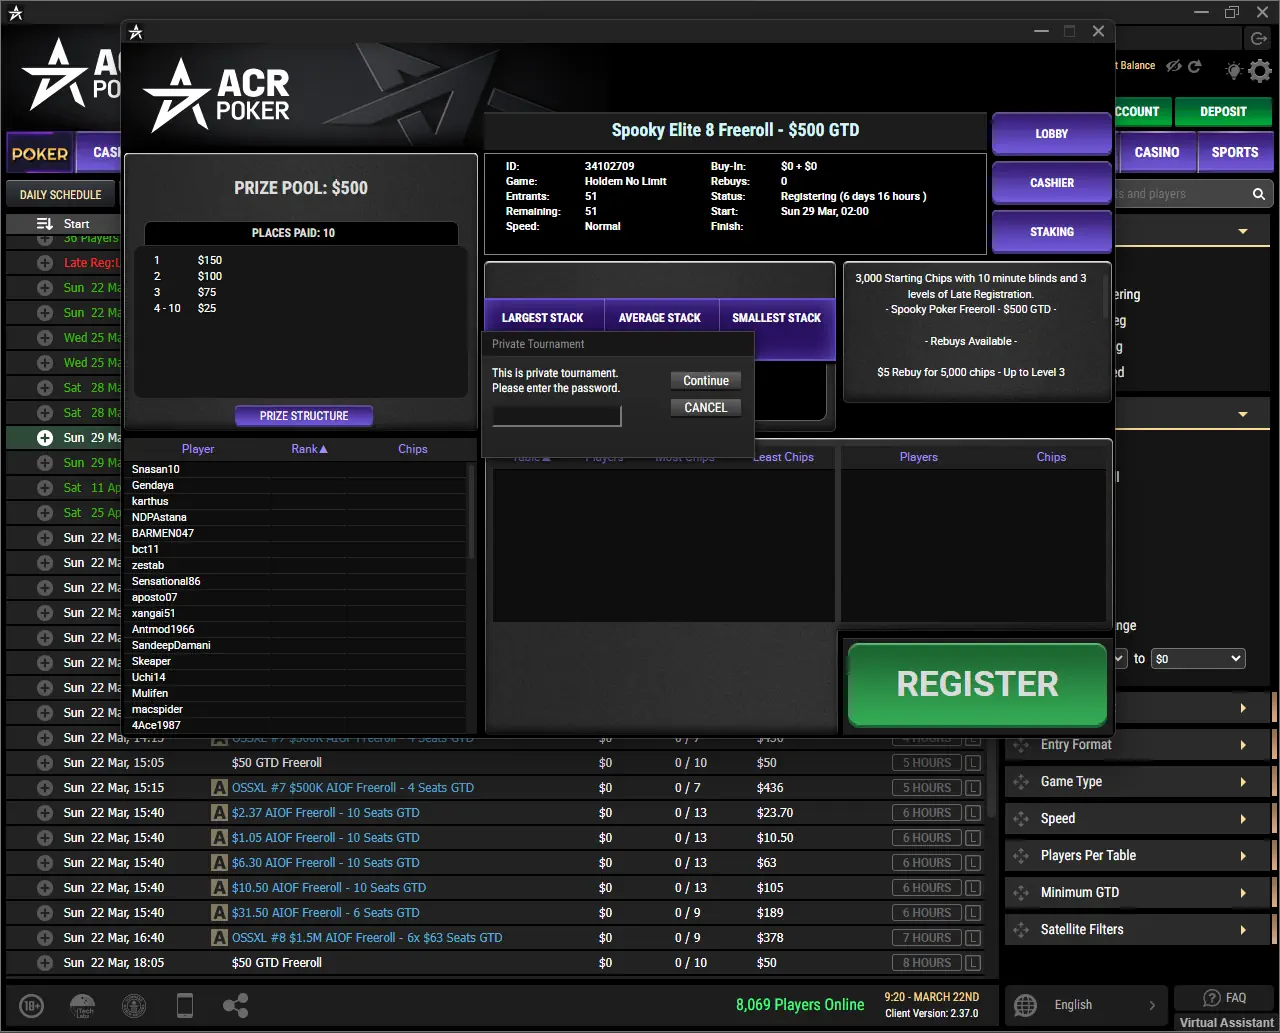Viewport: 1280px width, 1033px height.
Task: Open the $0 buy-in range dropdown
Action: click(1197, 658)
